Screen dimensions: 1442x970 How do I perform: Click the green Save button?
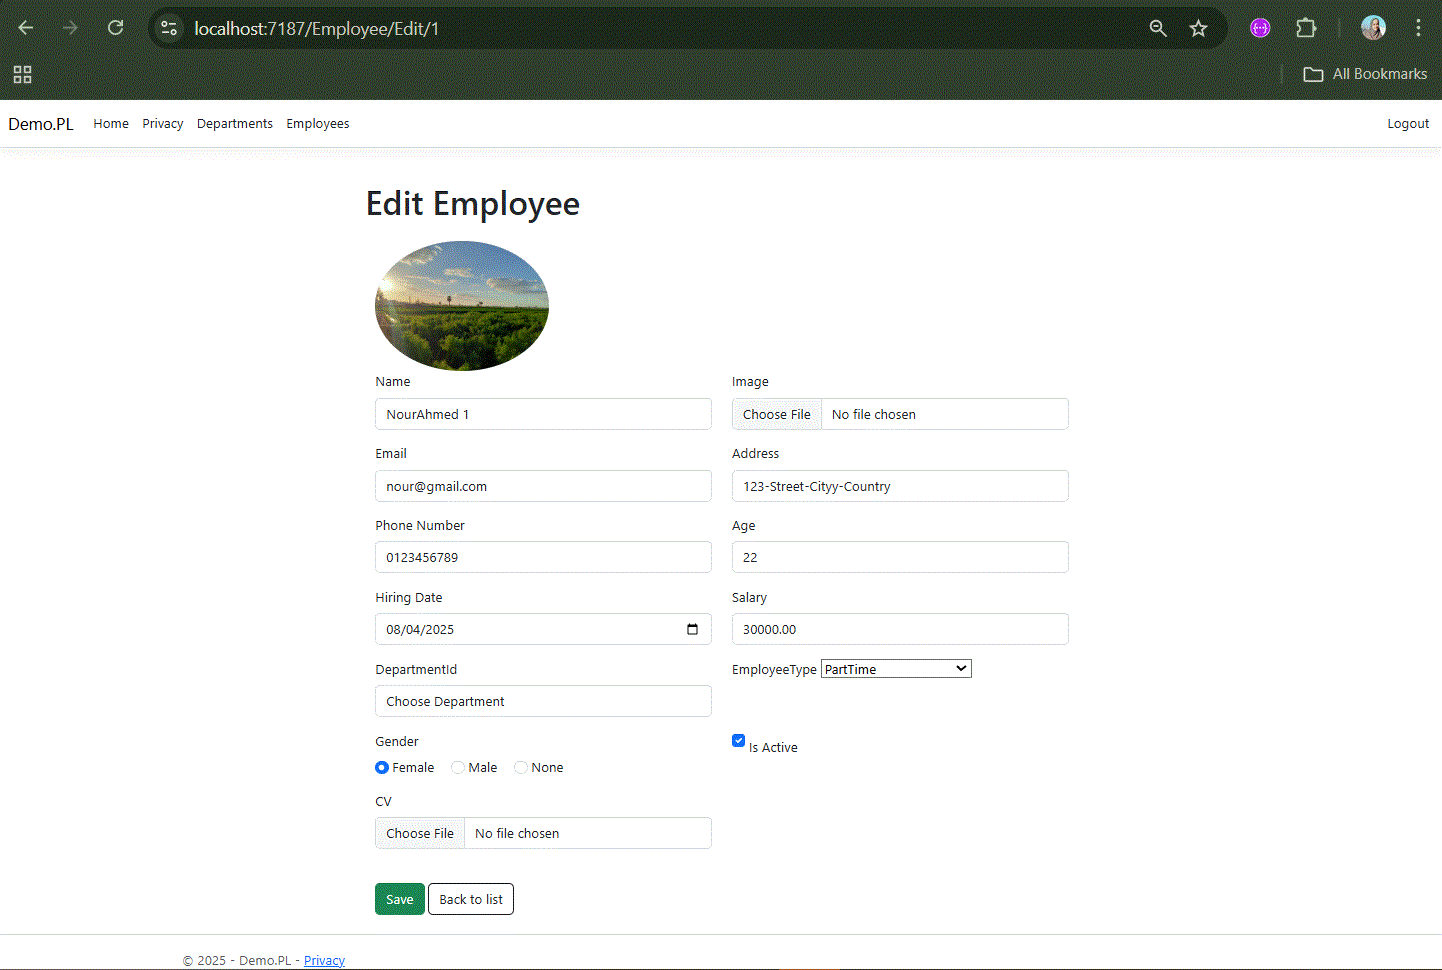(400, 899)
